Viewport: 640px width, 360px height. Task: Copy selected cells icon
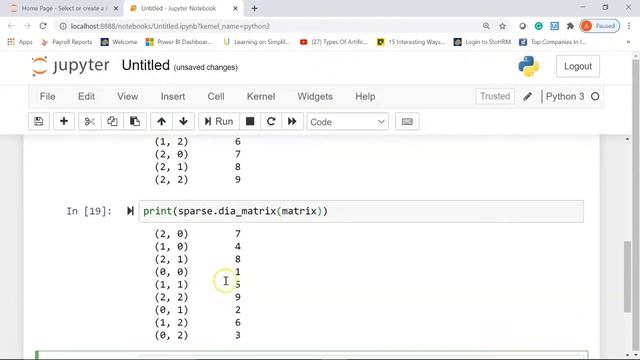click(x=112, y=122)
